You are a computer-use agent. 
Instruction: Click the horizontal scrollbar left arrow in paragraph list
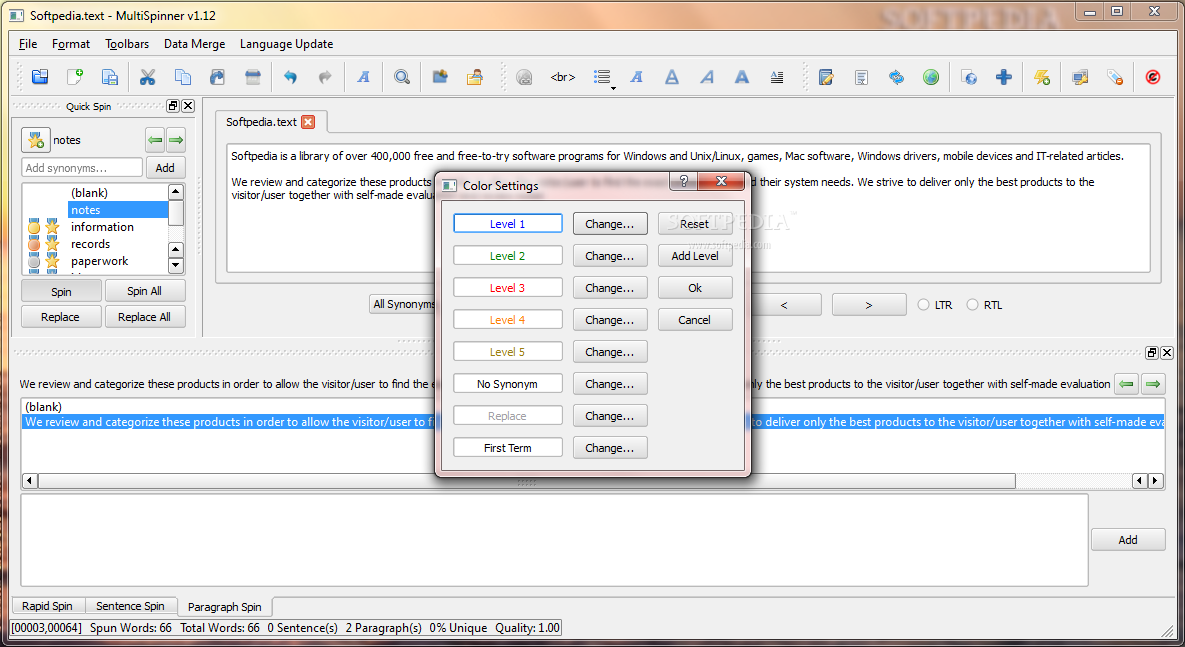[29, 480]
